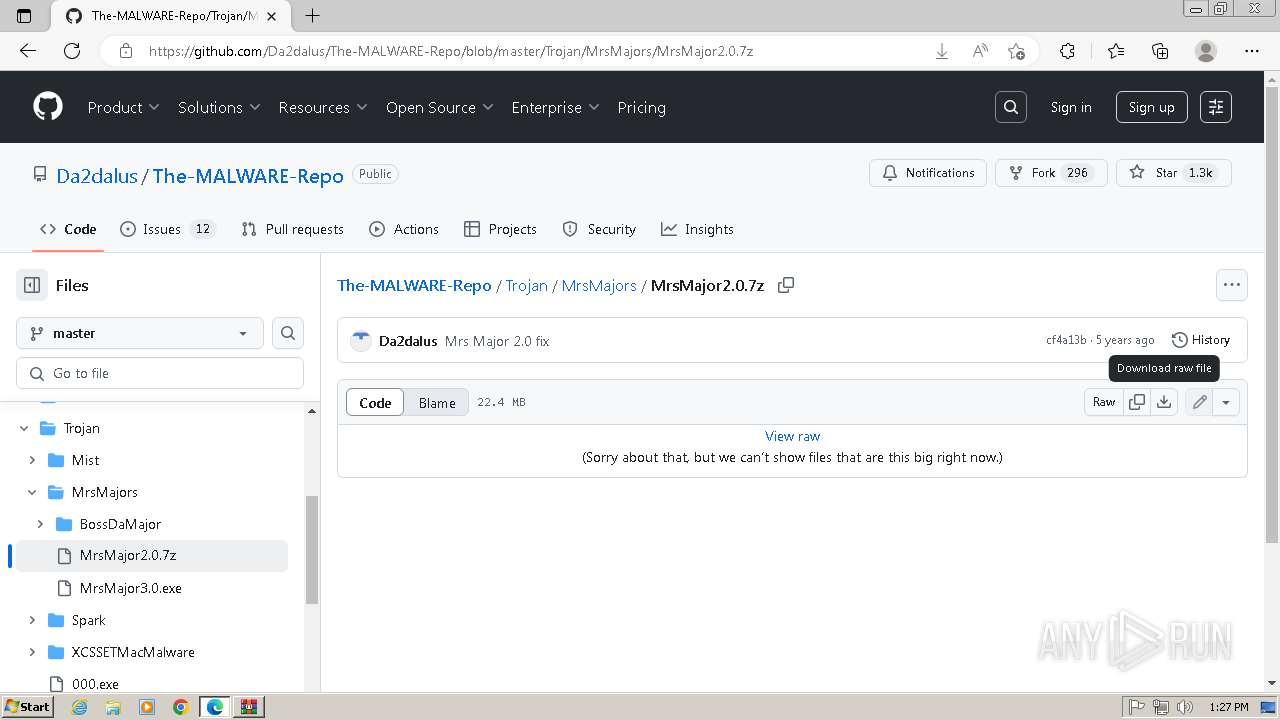Expand the Open Source menu

click(440, 107)
